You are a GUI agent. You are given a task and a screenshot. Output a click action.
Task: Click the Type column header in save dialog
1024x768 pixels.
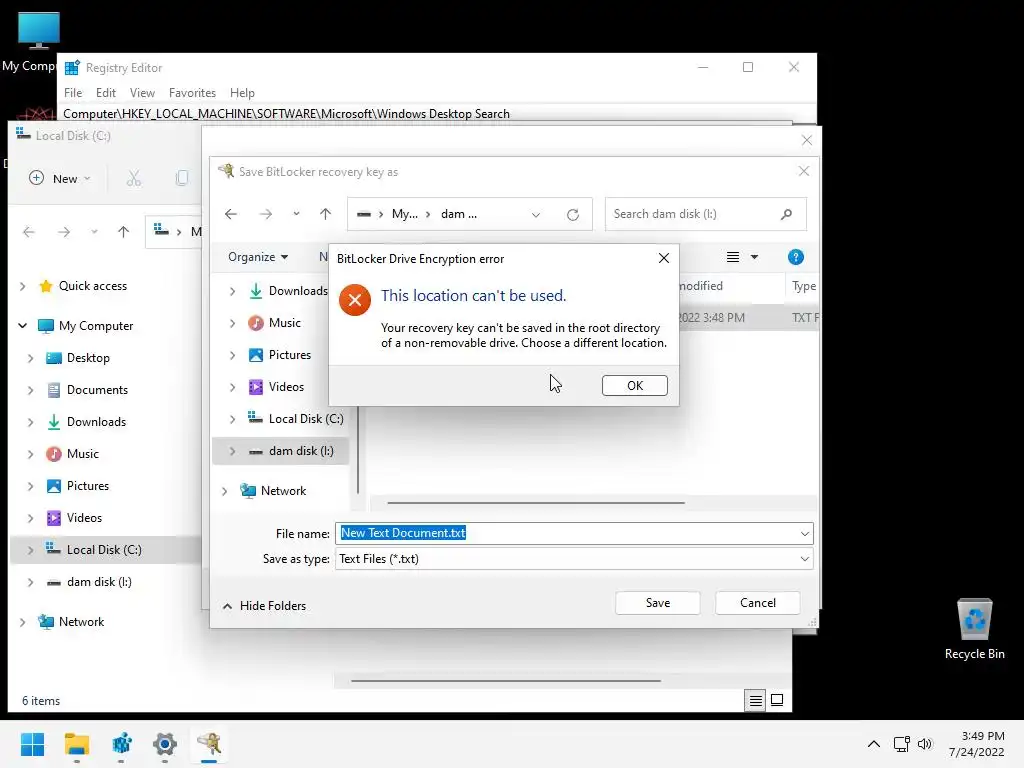pyautogui.click(x=803, y=286)
